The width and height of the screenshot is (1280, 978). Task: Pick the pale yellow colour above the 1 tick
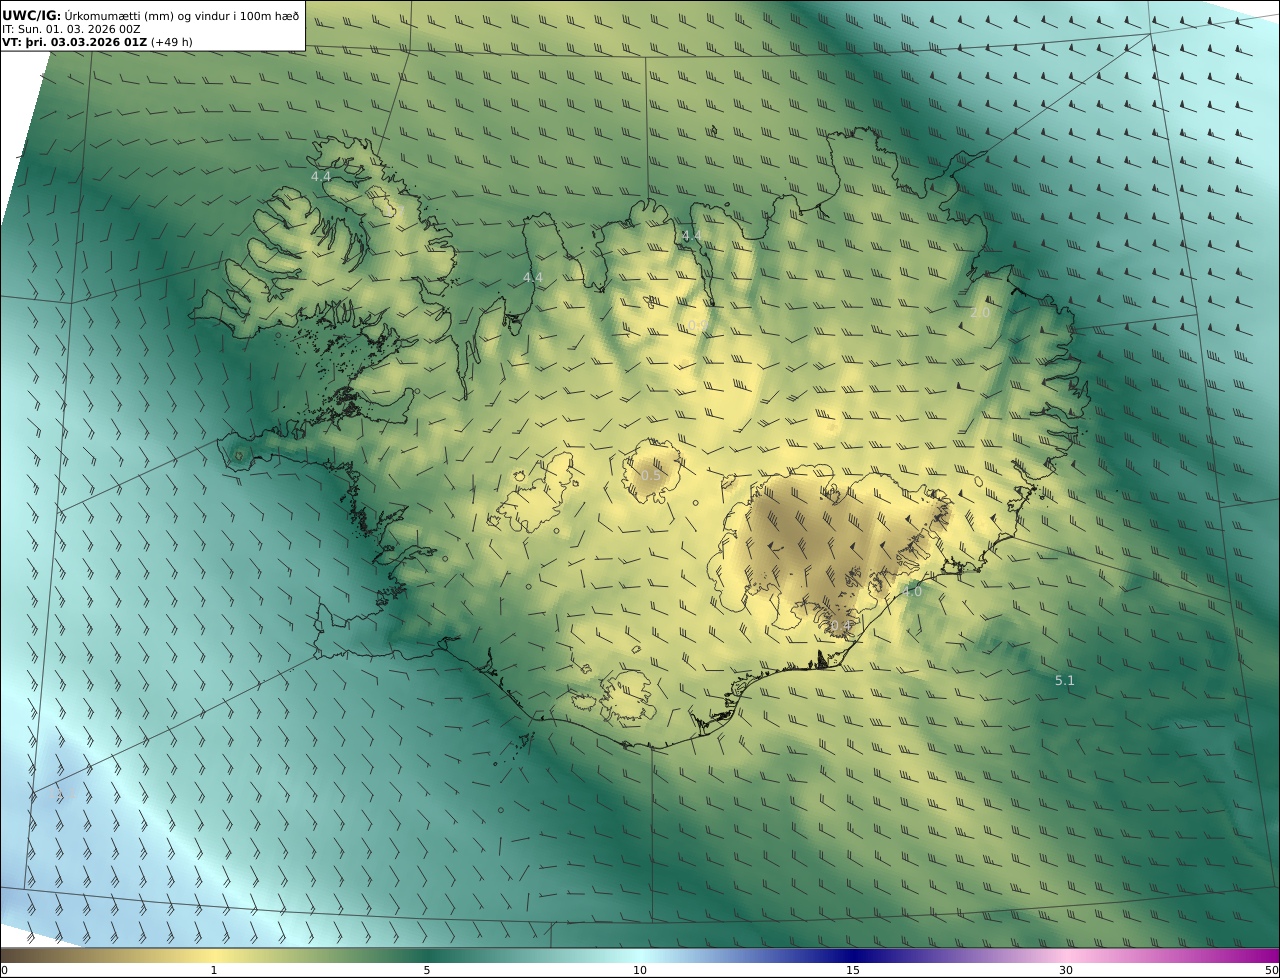tap(214, 955)
